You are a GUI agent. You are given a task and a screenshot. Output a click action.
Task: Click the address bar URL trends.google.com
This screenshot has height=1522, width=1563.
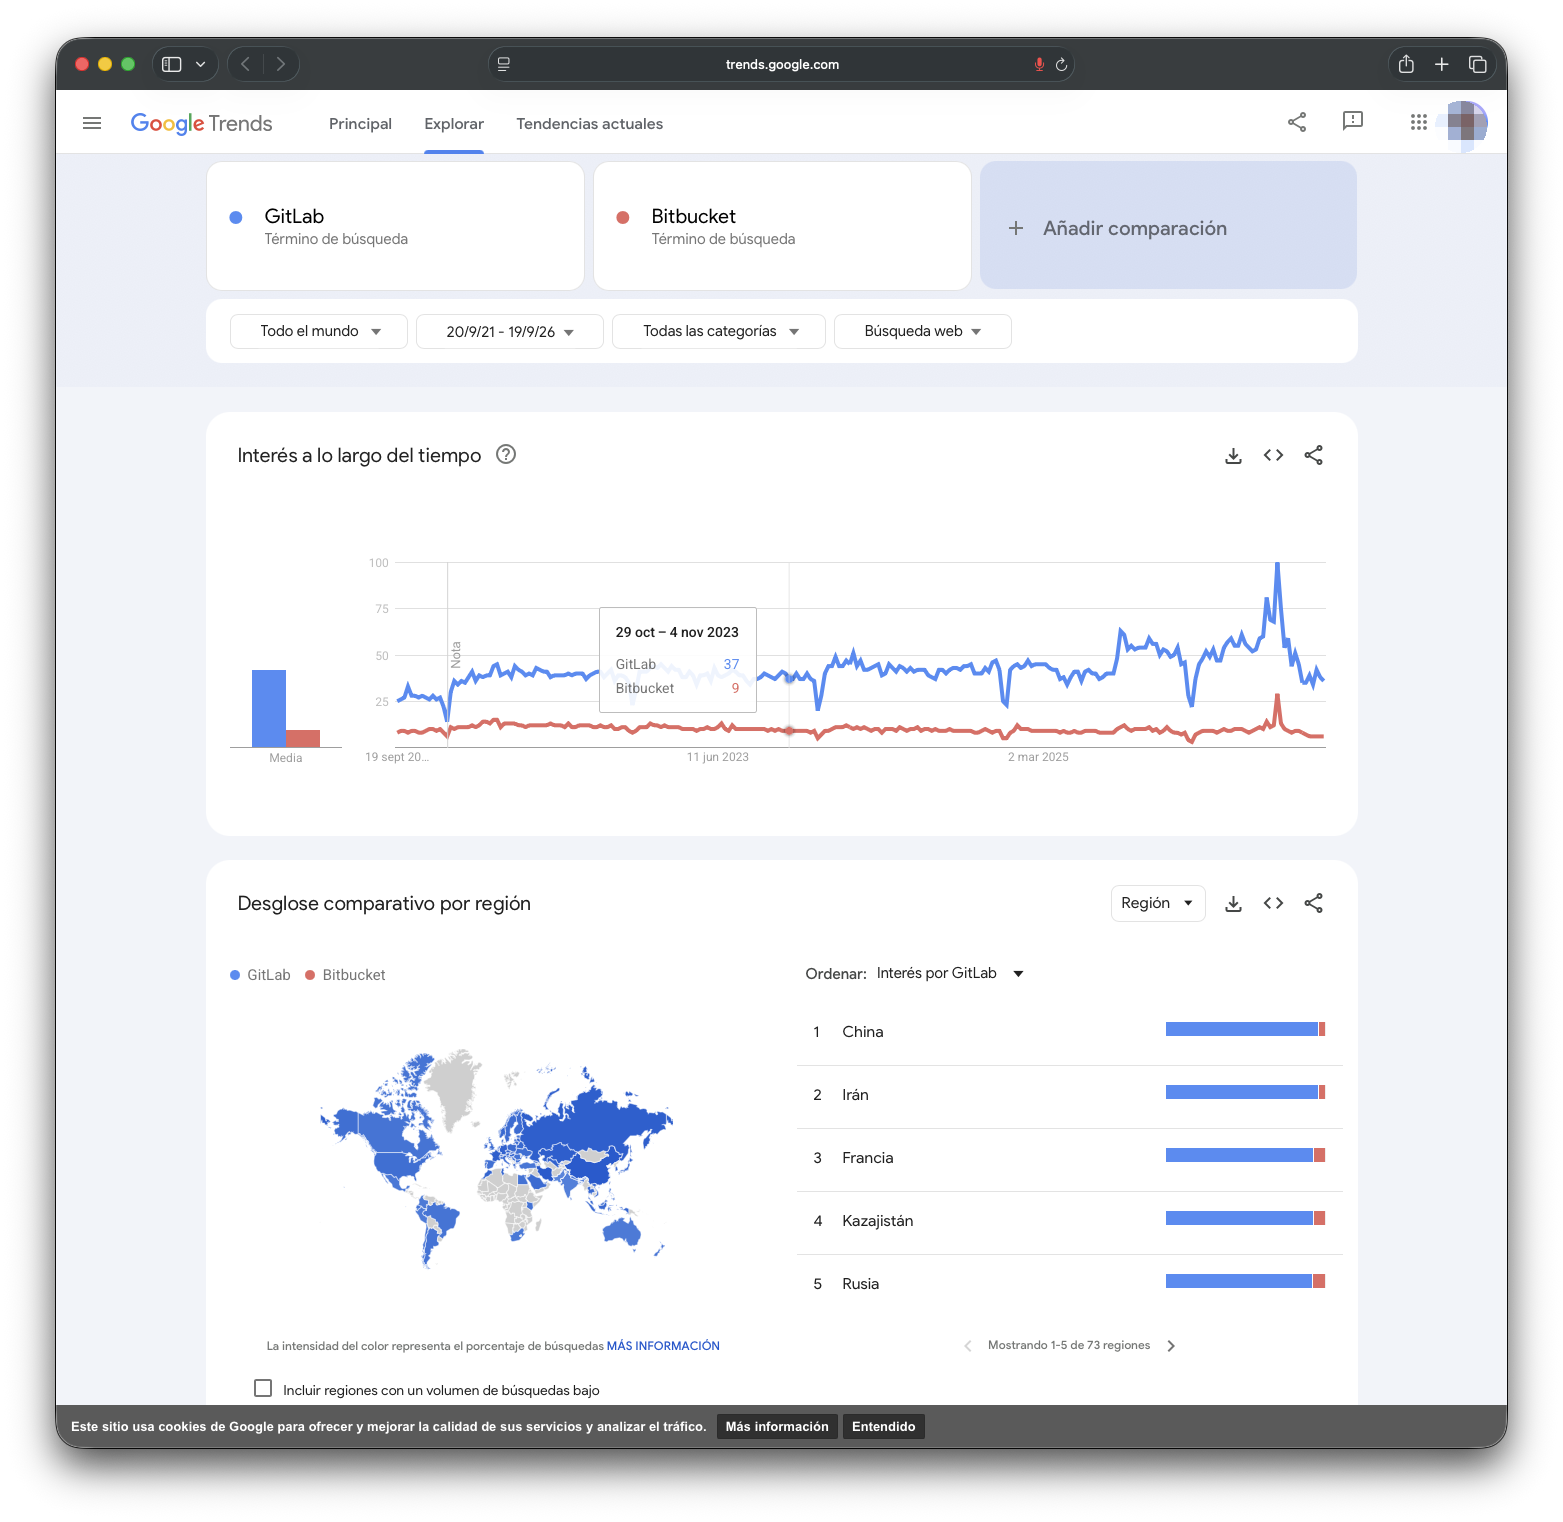(782, 64)
